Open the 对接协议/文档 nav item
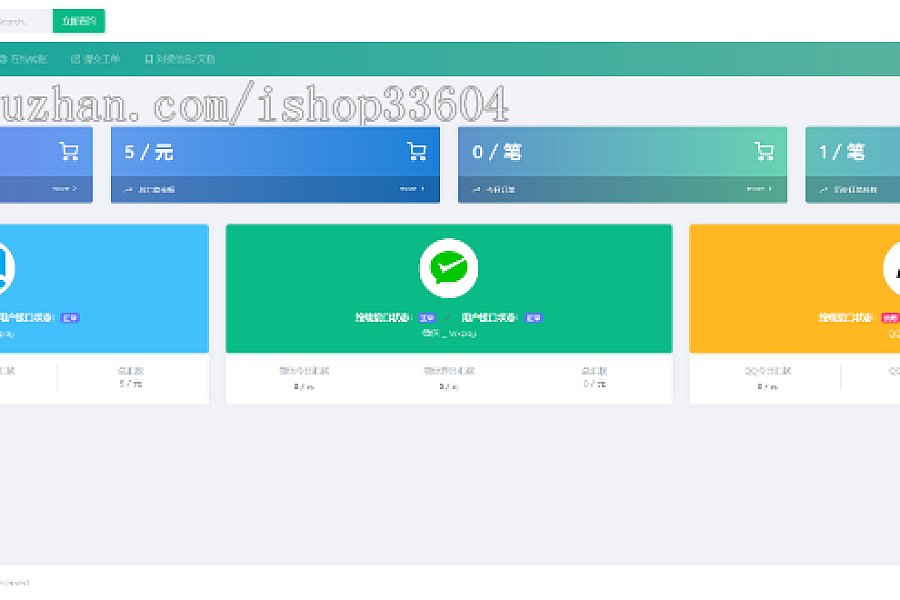Screen dimensions: 900x600 pyautogui.click(x=180, y=59)
